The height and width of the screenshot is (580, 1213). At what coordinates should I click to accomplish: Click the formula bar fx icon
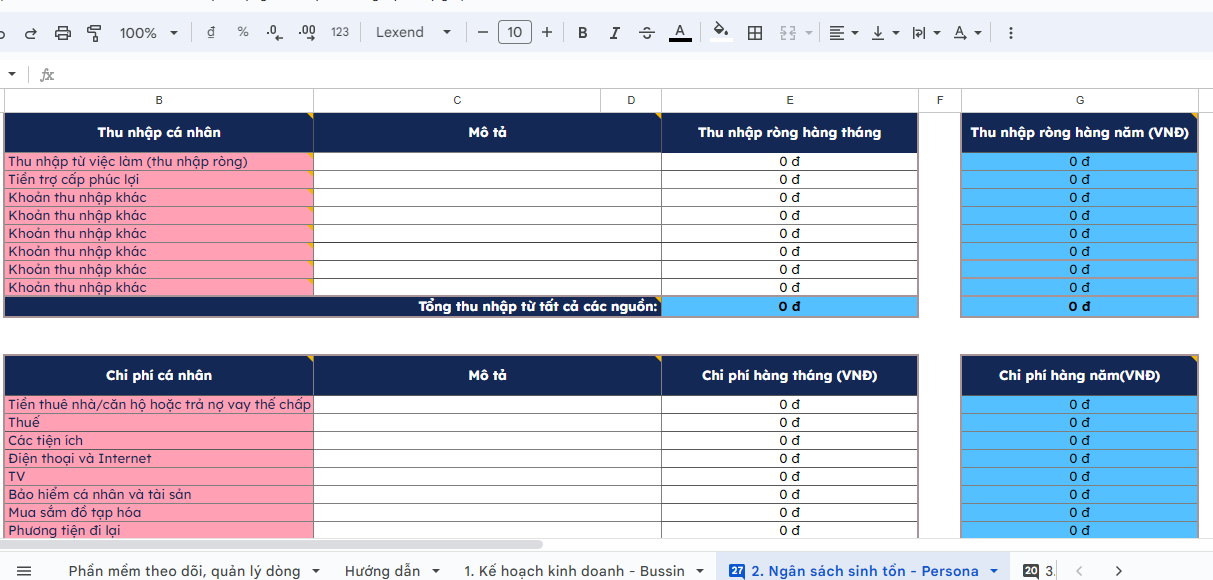pos(47,75)
